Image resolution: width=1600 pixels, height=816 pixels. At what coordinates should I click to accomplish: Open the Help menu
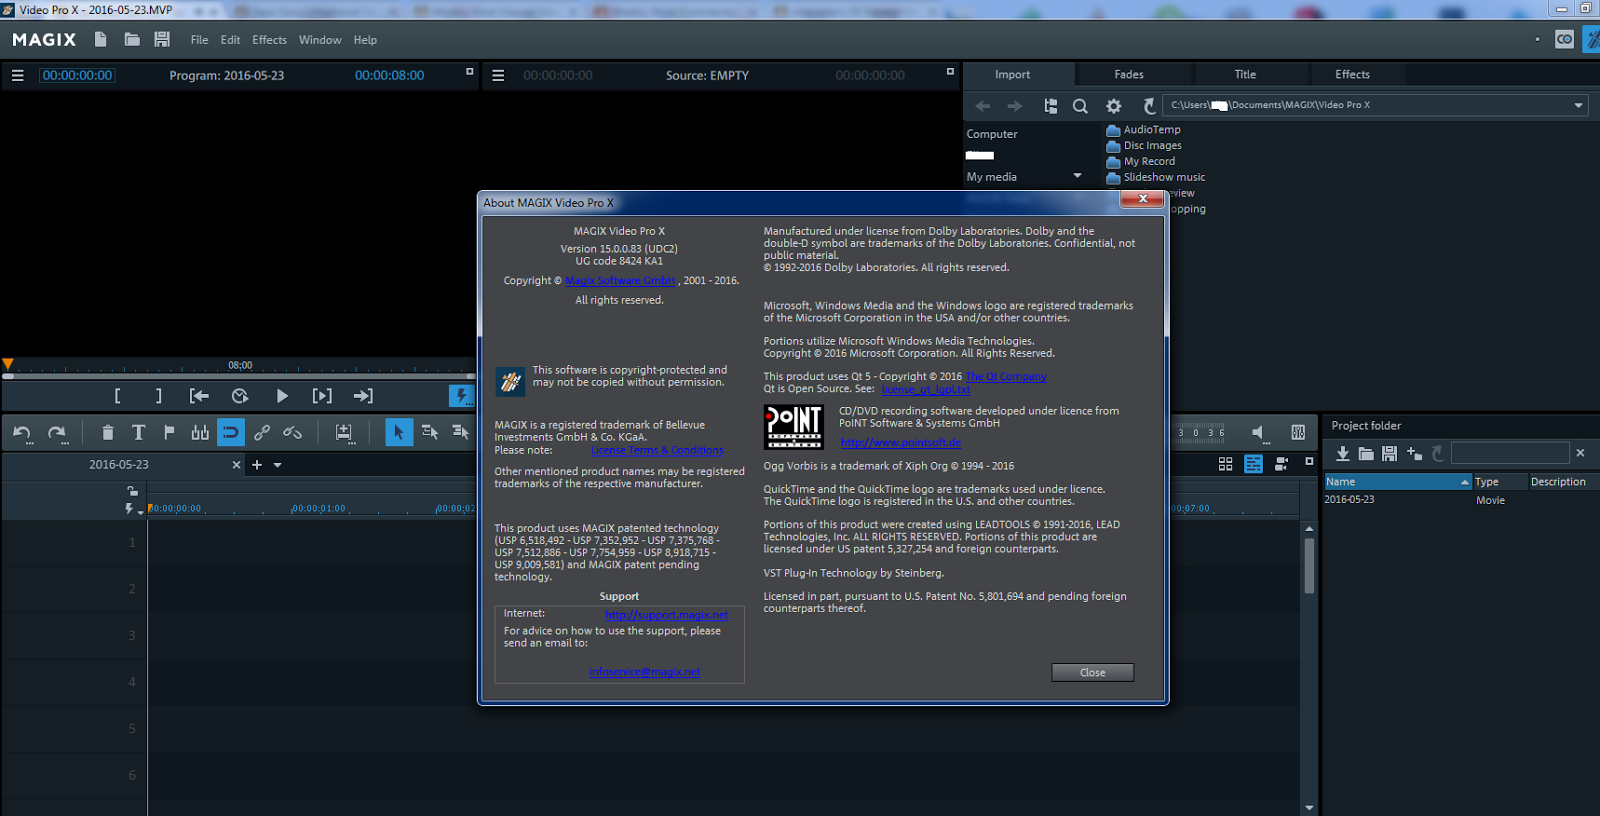365,40
